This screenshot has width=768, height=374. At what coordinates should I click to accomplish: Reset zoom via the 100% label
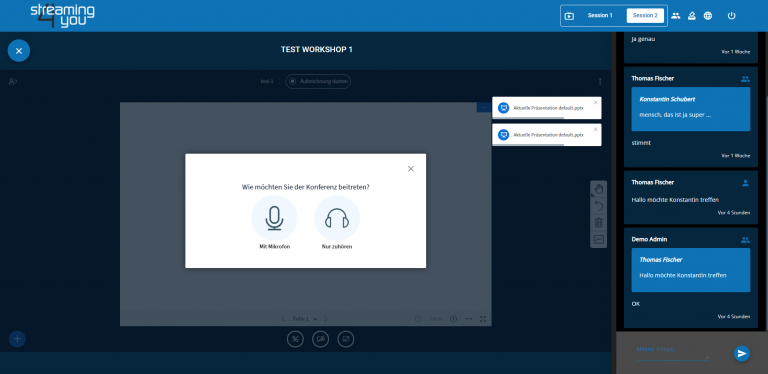pyautogui.click(x=436, y=319)
